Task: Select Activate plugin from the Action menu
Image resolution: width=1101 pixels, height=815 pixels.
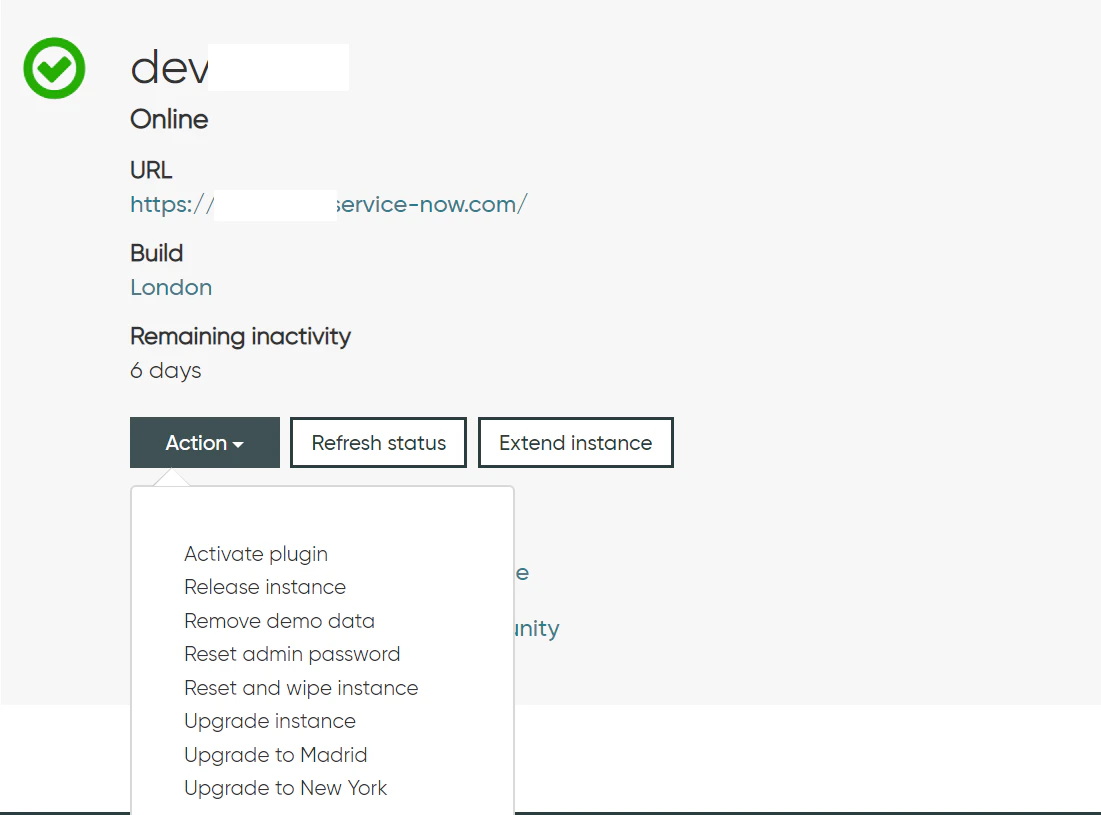Action: pyautogui.click(x=256, y=554)
